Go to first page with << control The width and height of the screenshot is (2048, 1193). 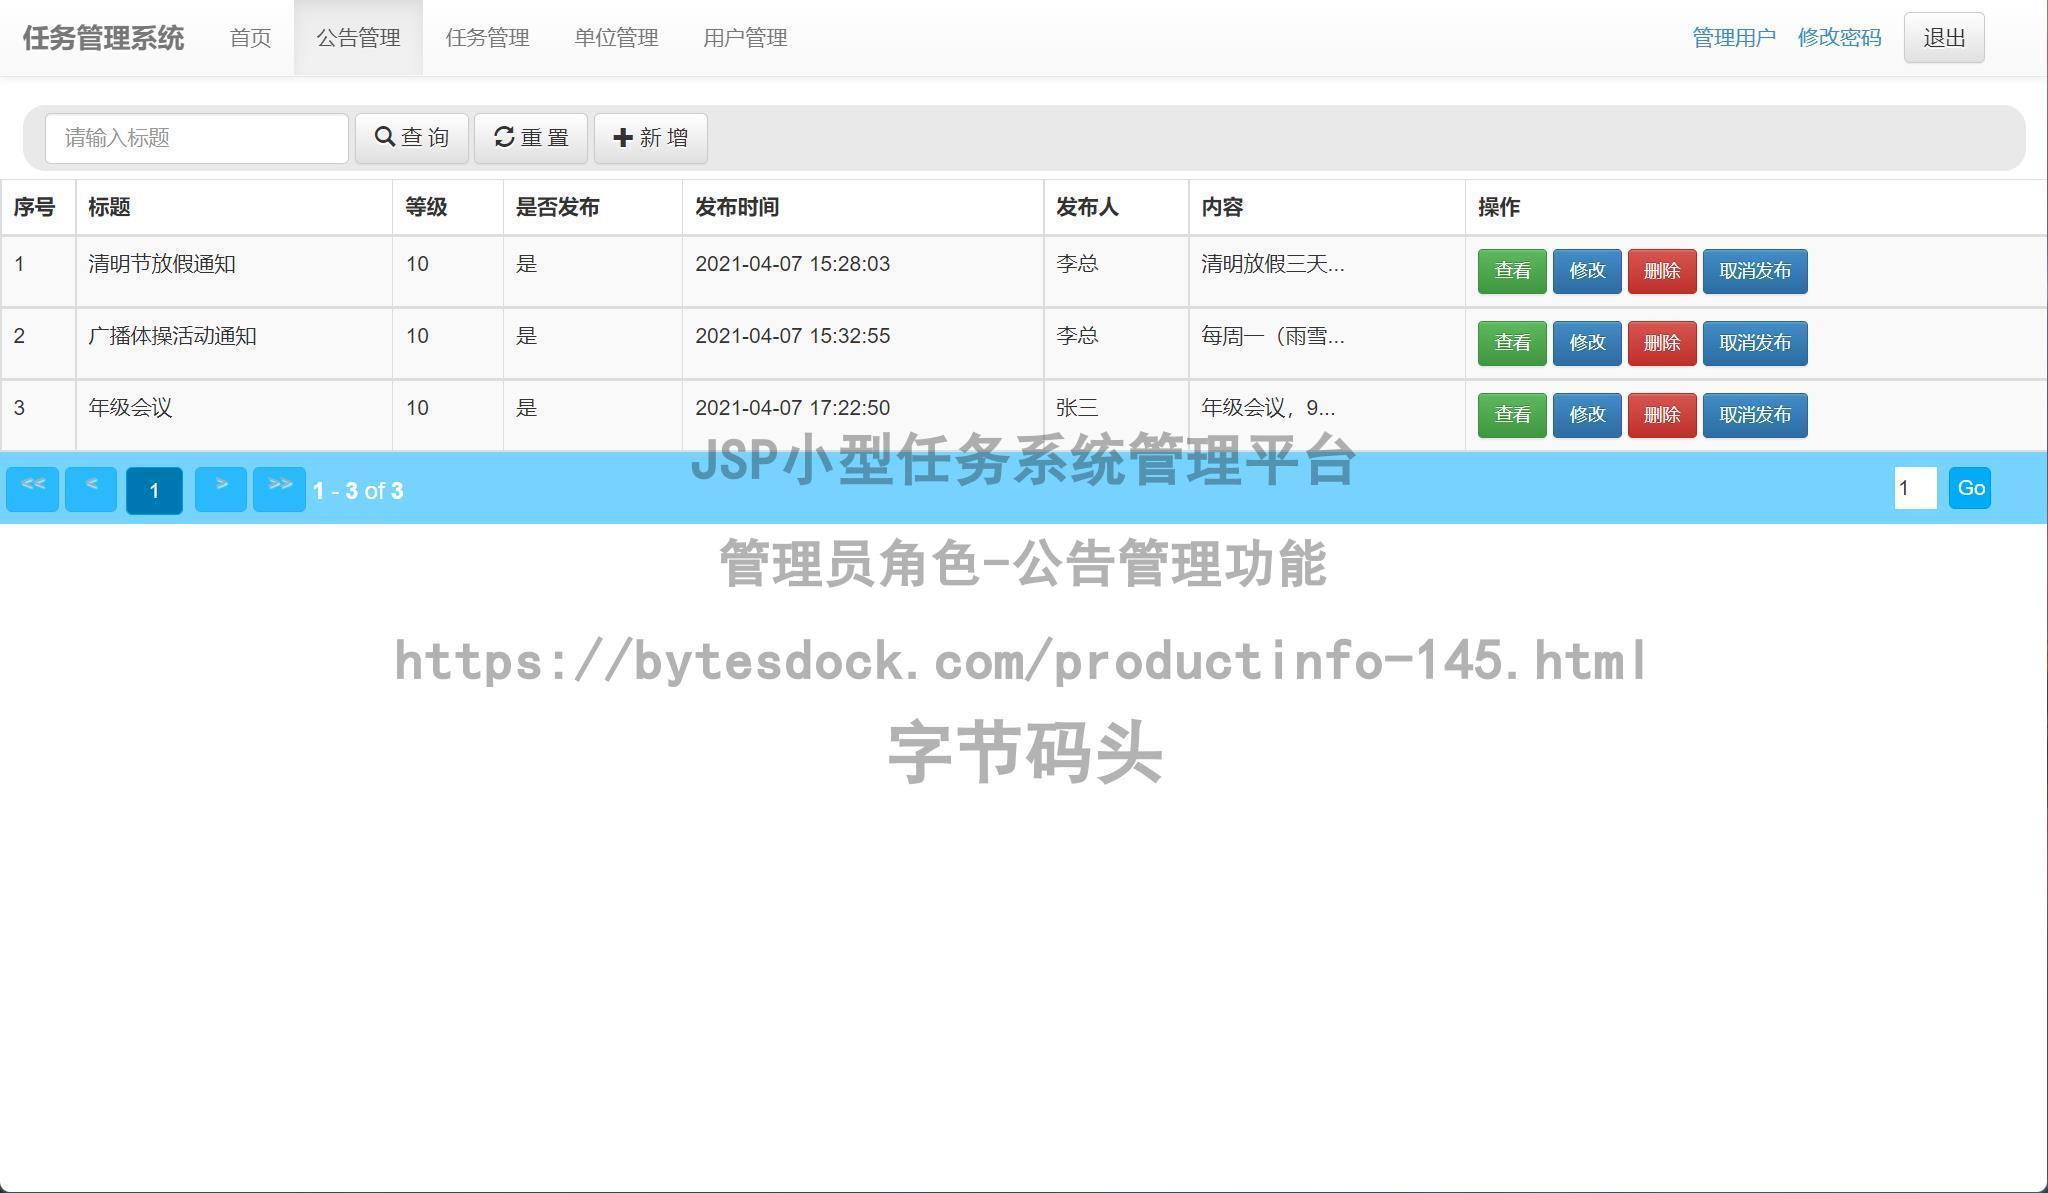[x=31, y=489]
